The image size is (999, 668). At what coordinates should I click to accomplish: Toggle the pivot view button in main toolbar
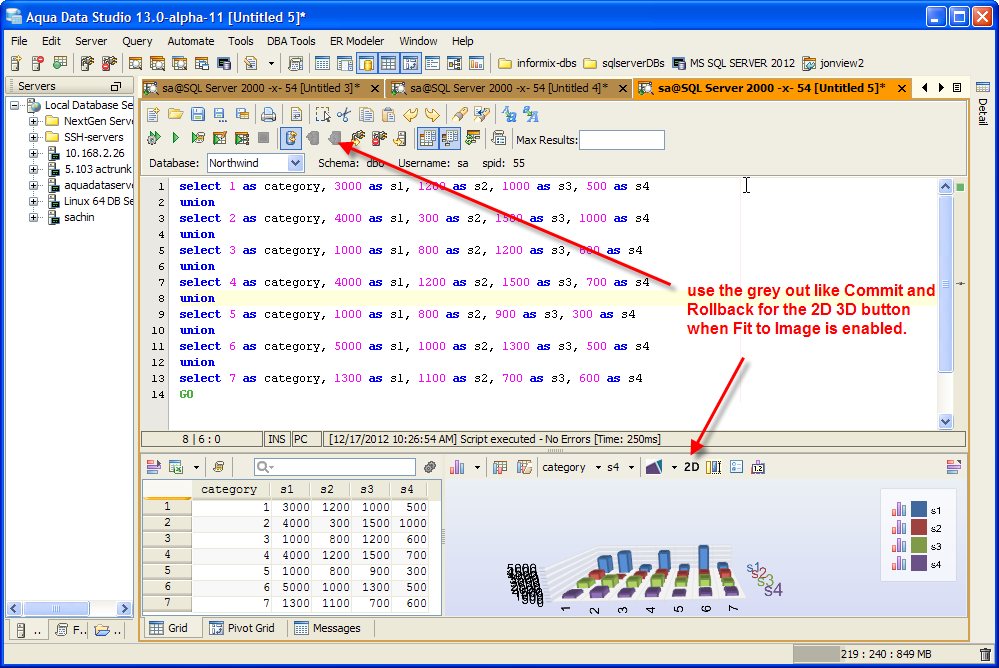pyautogui.click(x=410, y=63)
